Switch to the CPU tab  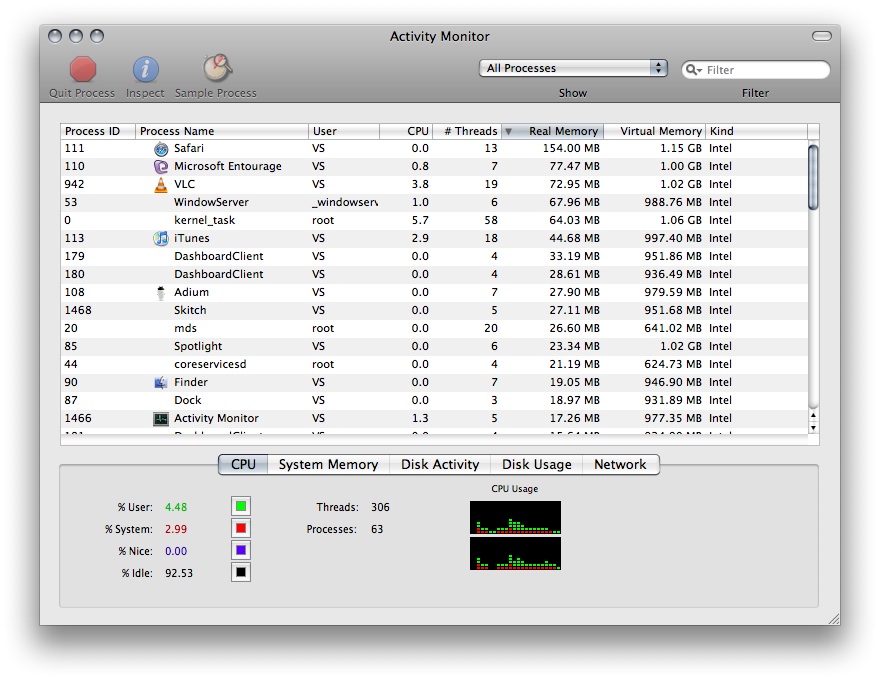tap(243, 465)
